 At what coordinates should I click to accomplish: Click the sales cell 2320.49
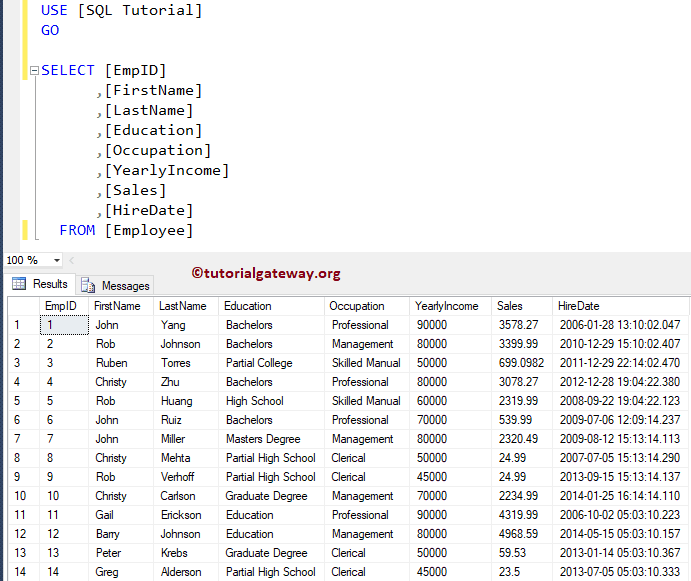click(x=522, y=439)
